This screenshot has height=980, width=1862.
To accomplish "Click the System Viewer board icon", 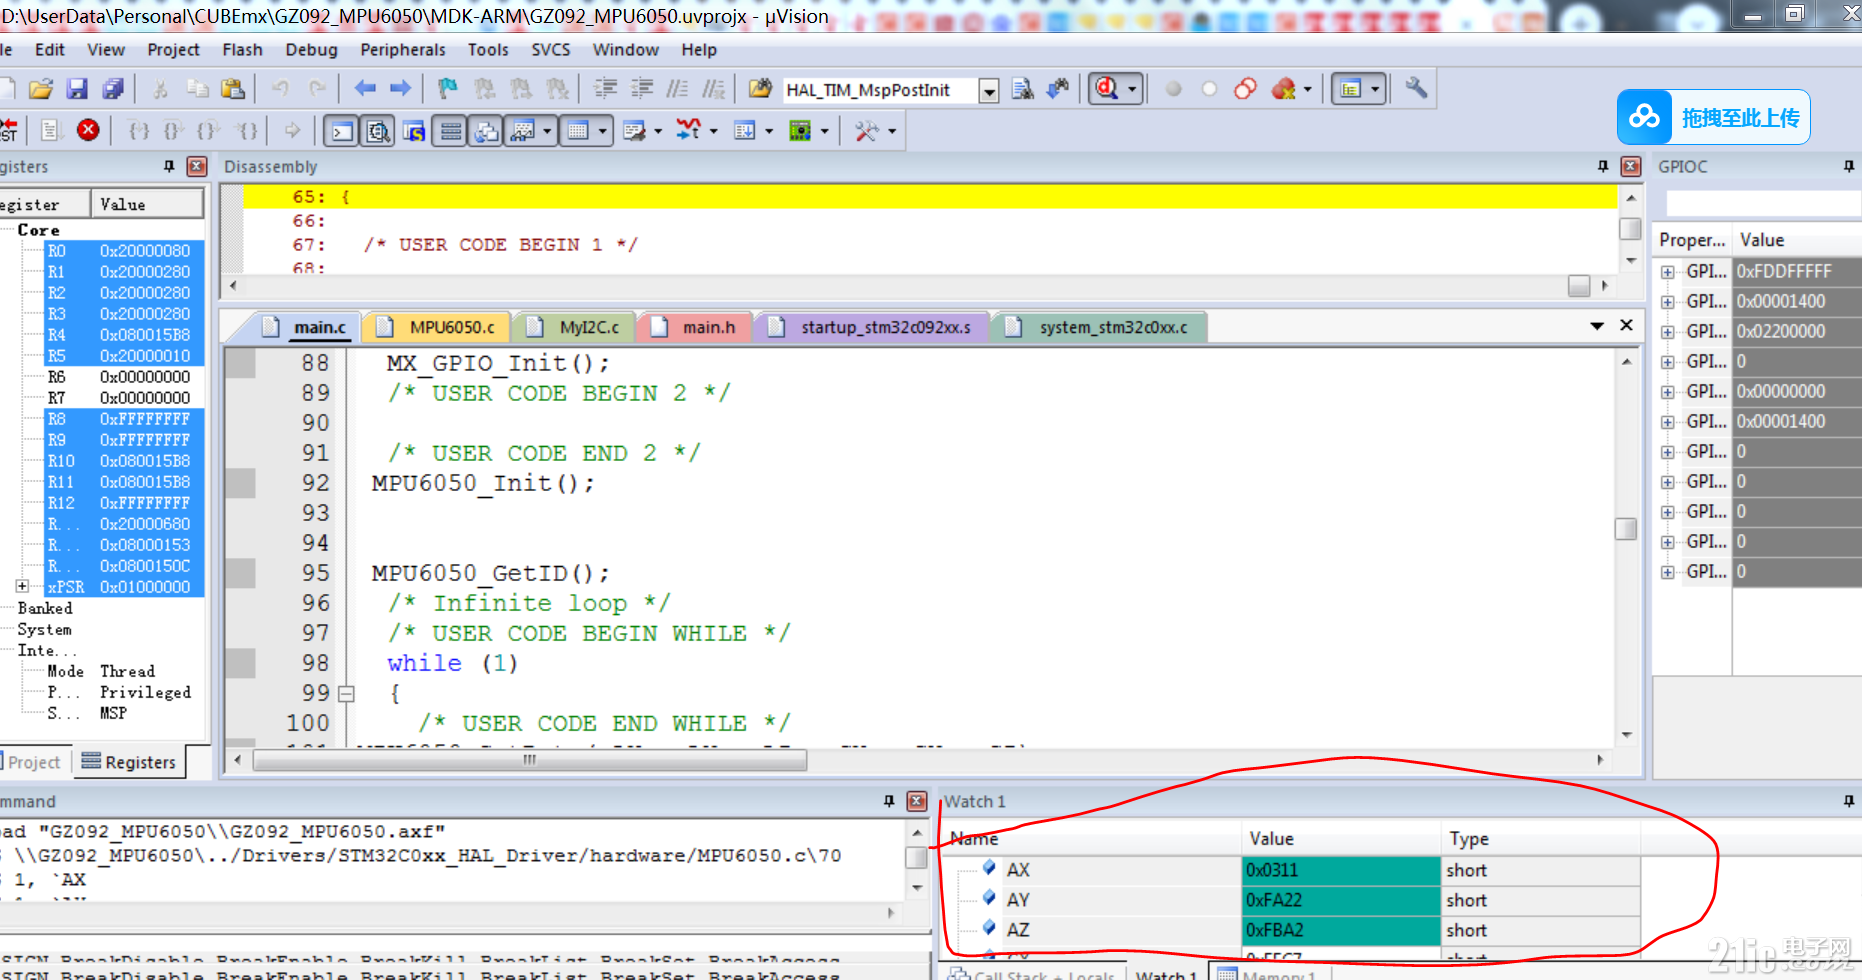I will [800, 131].
